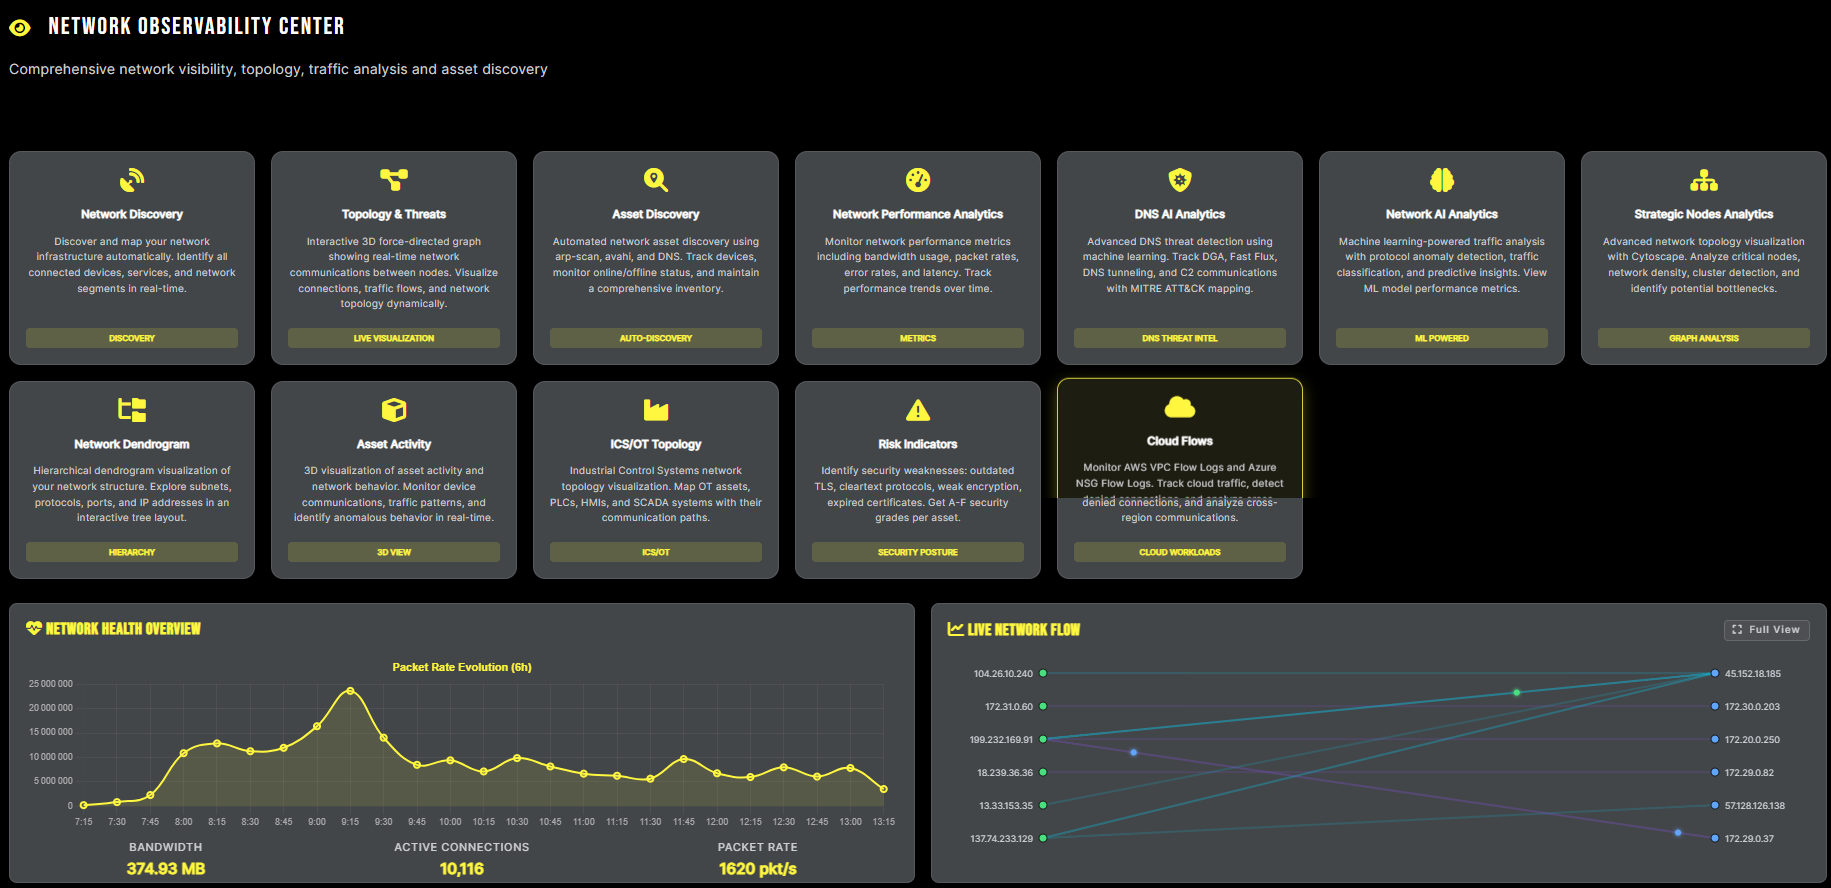Select the 199.232.169.91 source node

click(1043, 740)
